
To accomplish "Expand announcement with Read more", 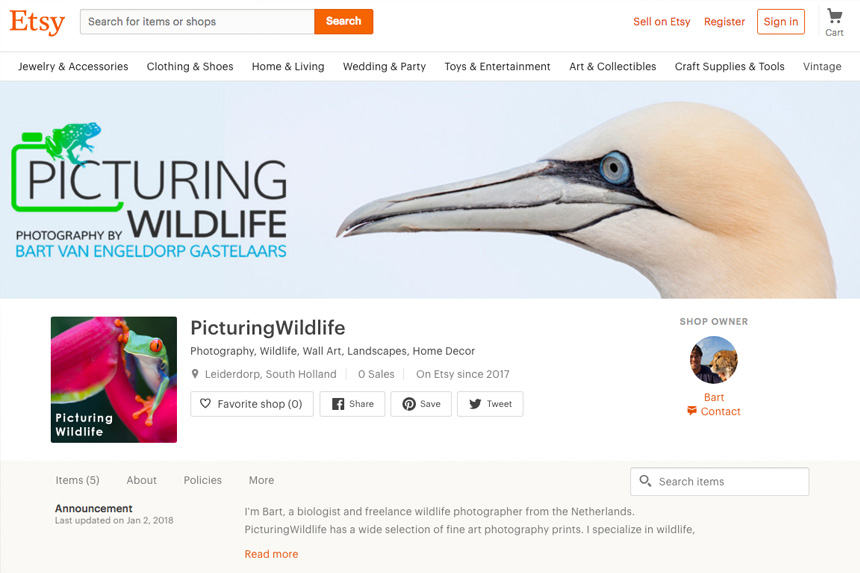I will (271, 554).
